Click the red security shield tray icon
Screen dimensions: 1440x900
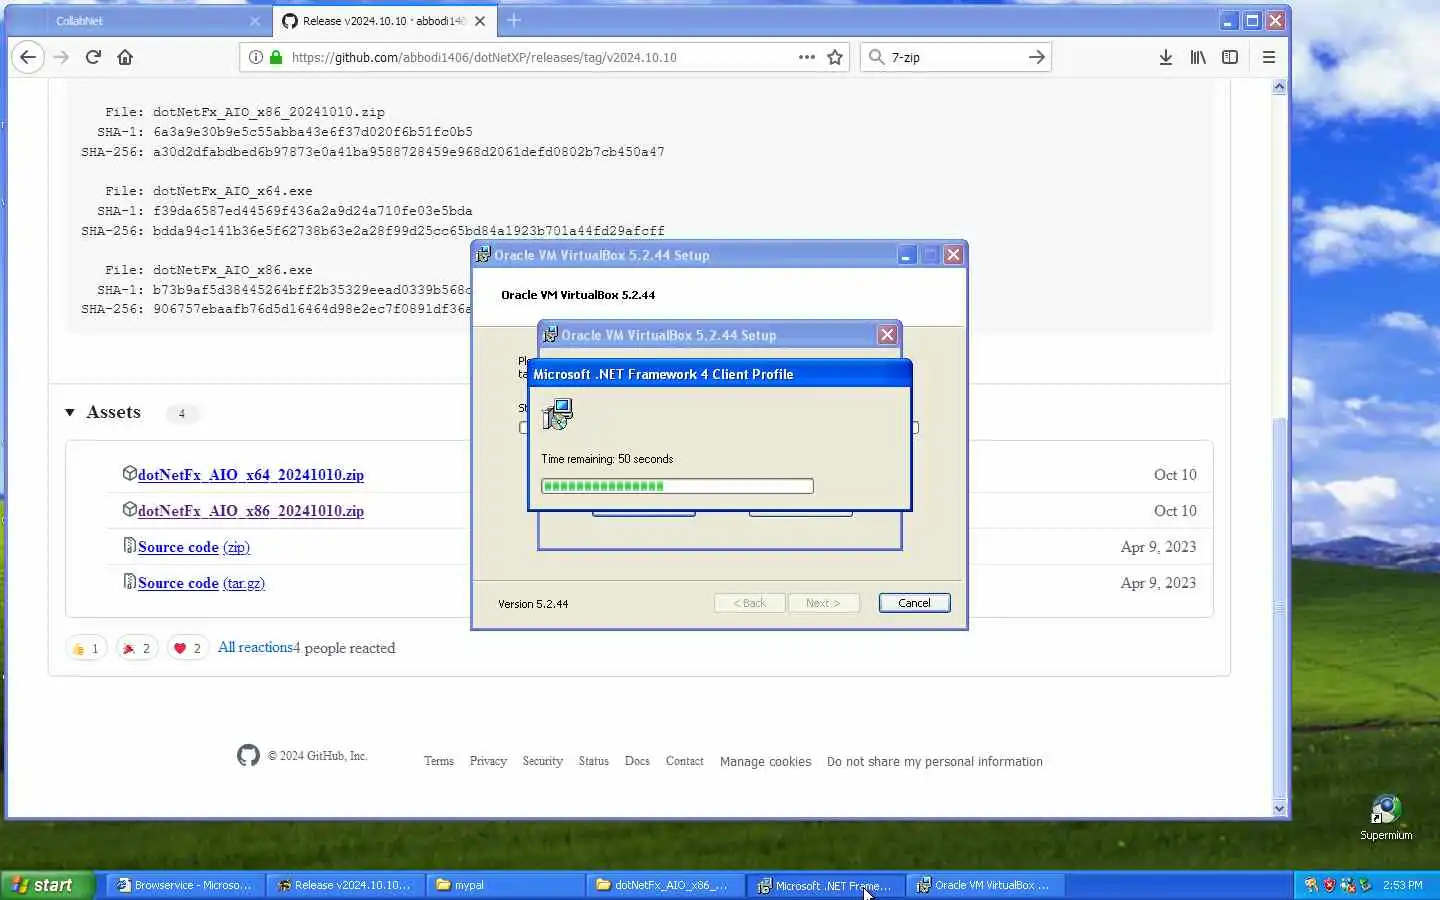coord(1329,885)
